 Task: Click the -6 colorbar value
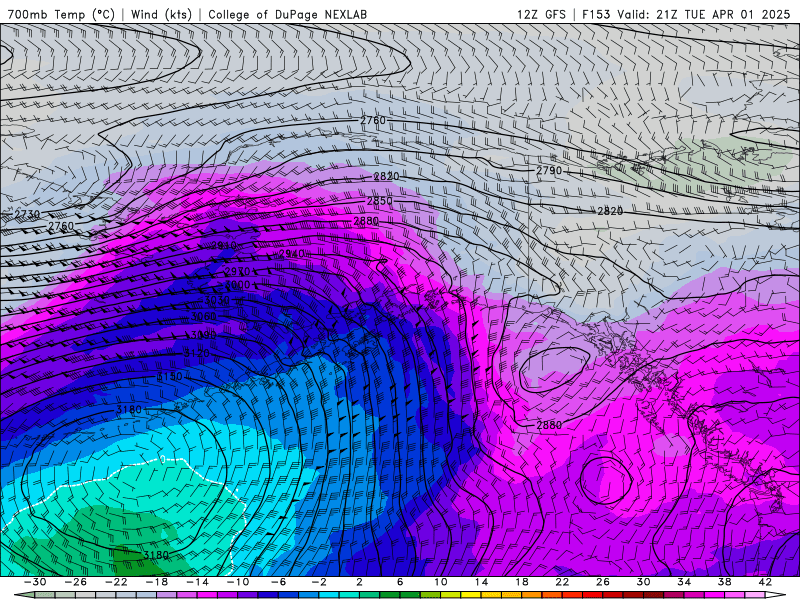278,582
